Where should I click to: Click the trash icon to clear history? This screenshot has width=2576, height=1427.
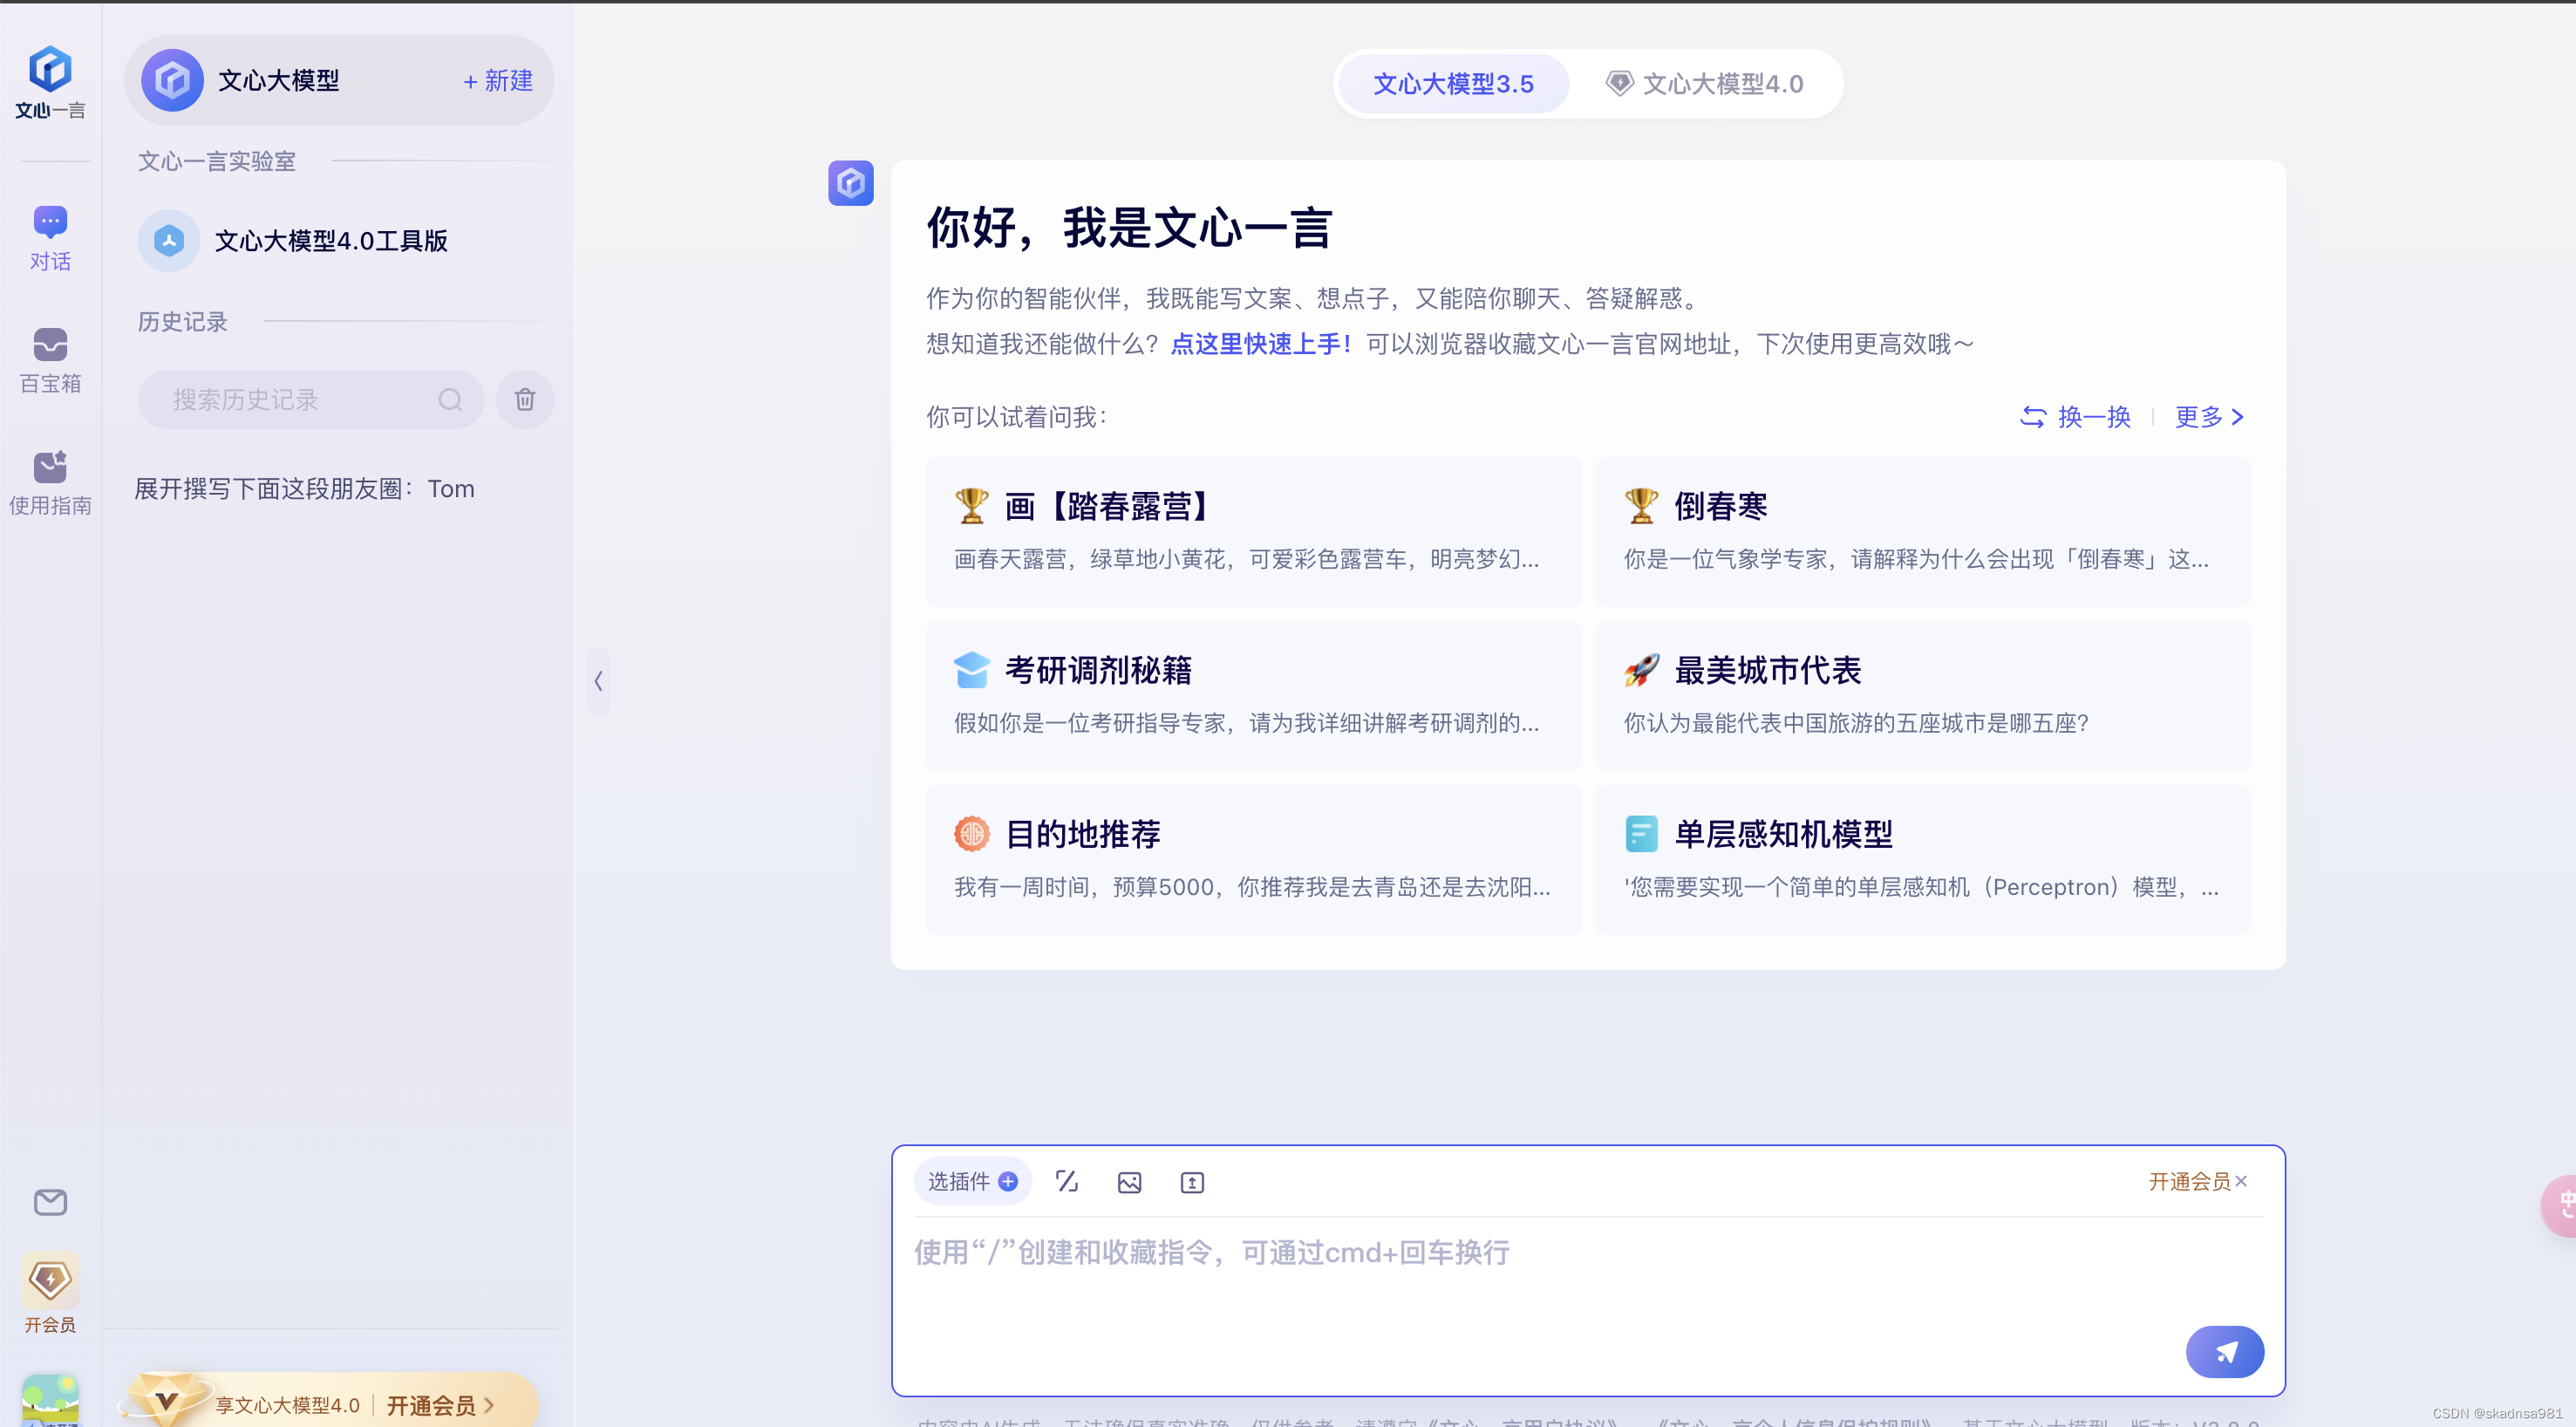point(524,399)
